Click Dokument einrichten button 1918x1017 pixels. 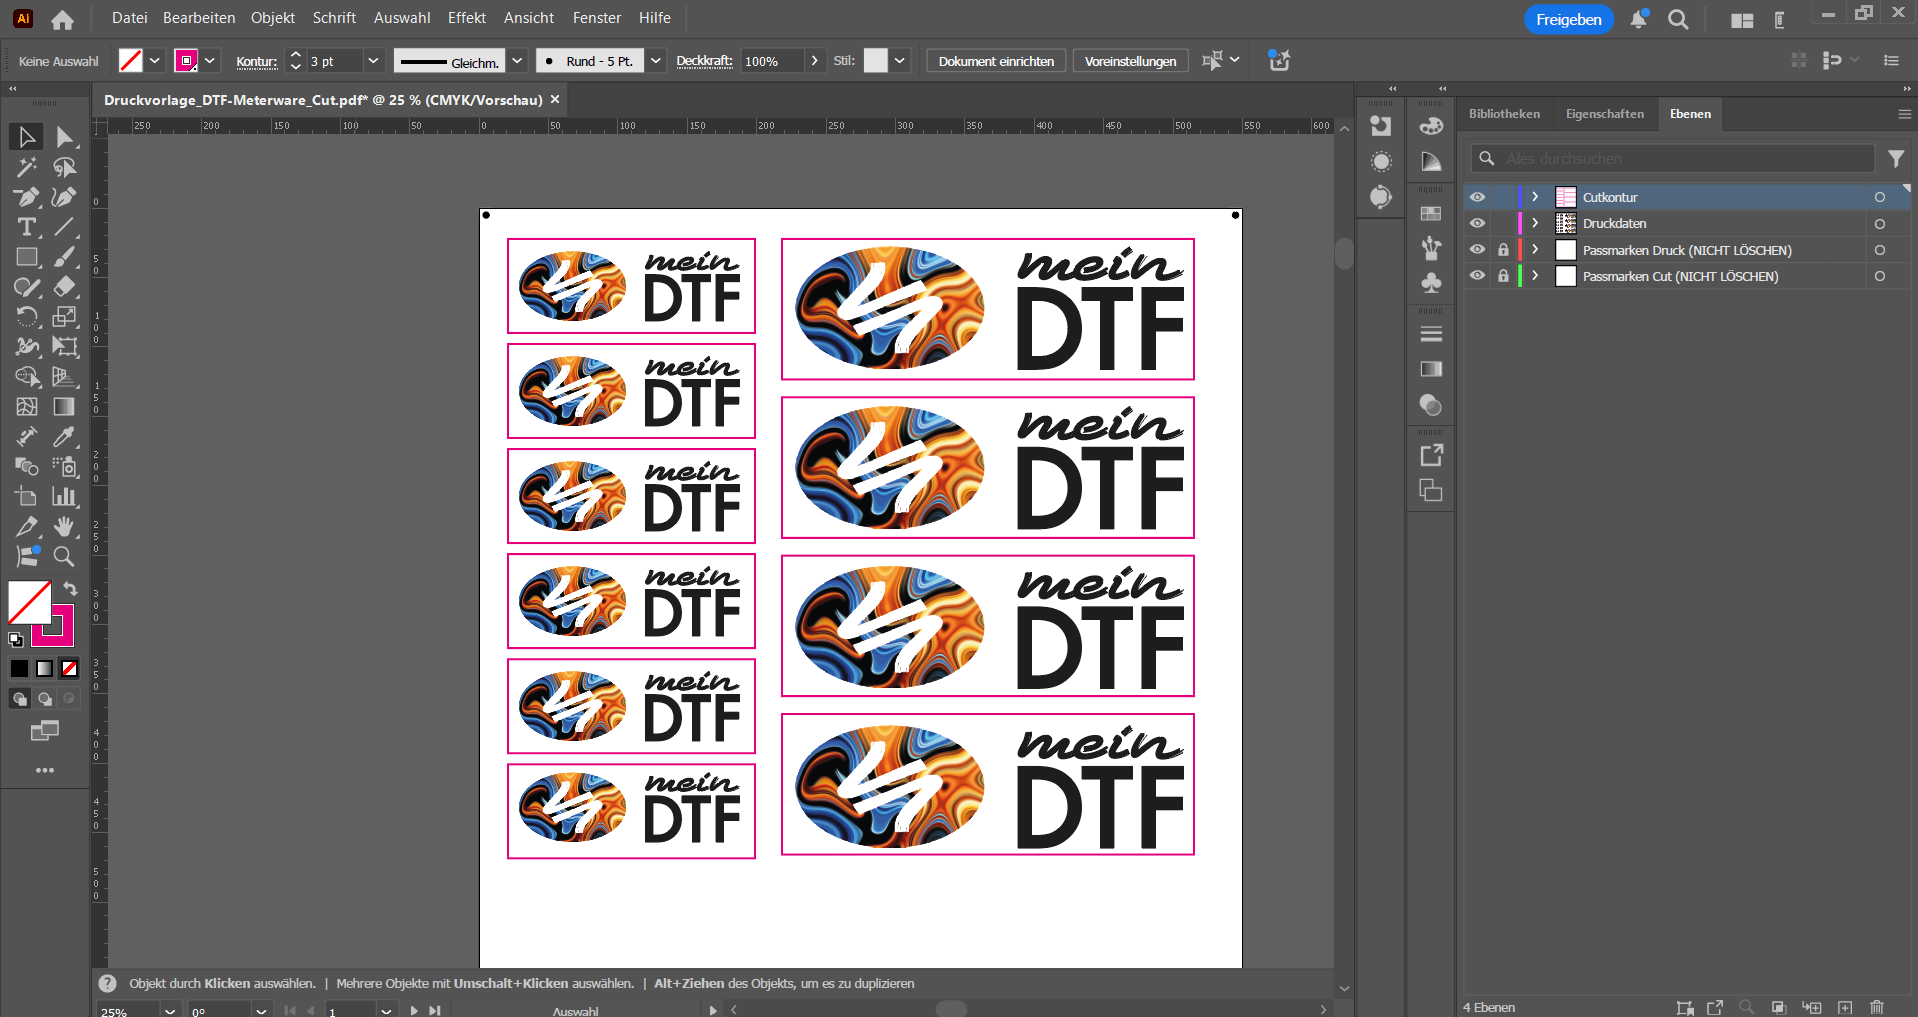[x=996, y=61]
